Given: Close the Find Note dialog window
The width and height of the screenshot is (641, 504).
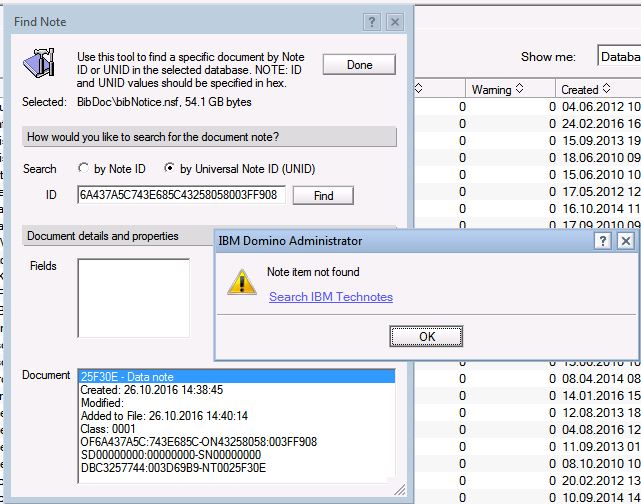Looking at the screenshot, I should (395, 21).
